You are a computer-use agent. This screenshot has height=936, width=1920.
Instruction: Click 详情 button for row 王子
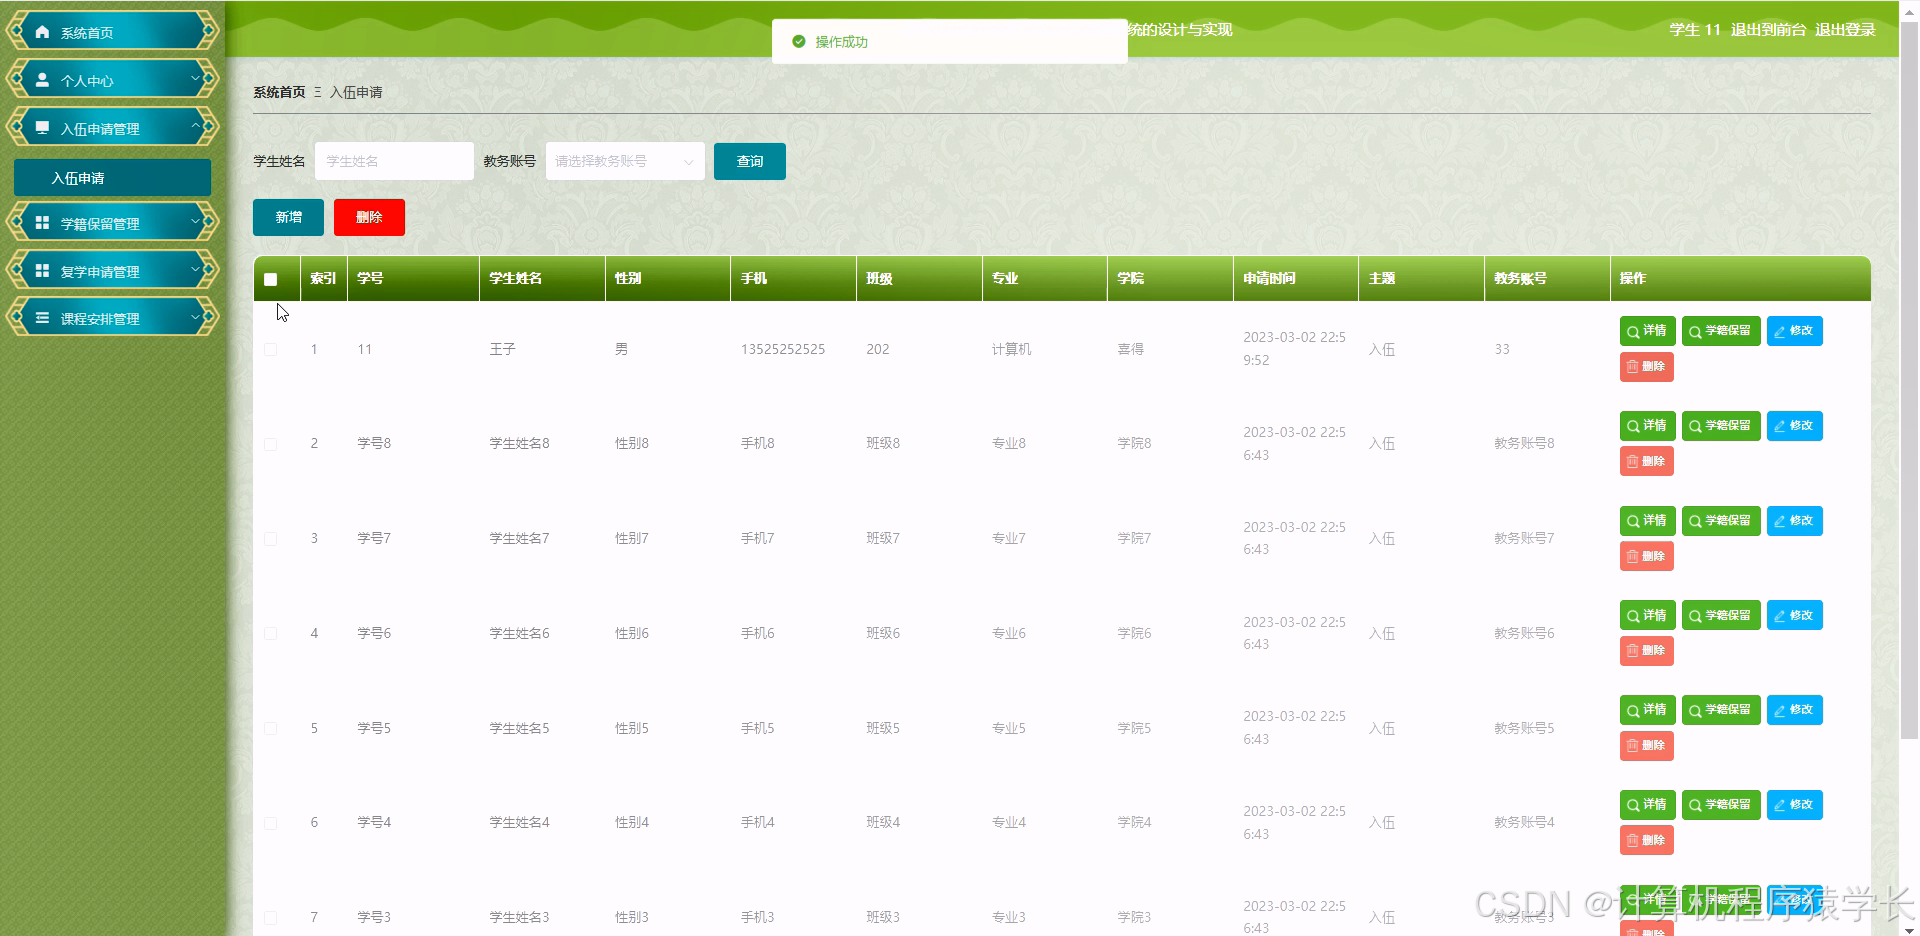click(1647, 331)
